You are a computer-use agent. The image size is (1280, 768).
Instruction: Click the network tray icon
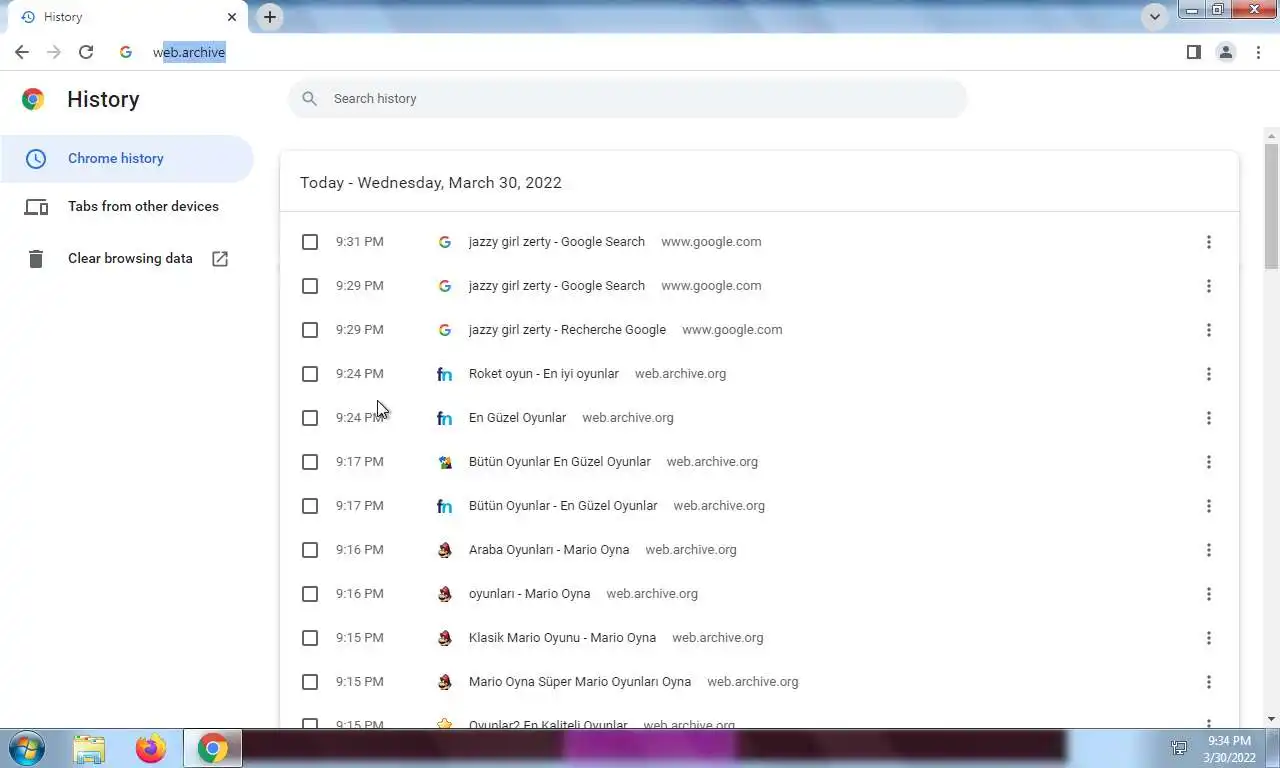point(1179,748)
